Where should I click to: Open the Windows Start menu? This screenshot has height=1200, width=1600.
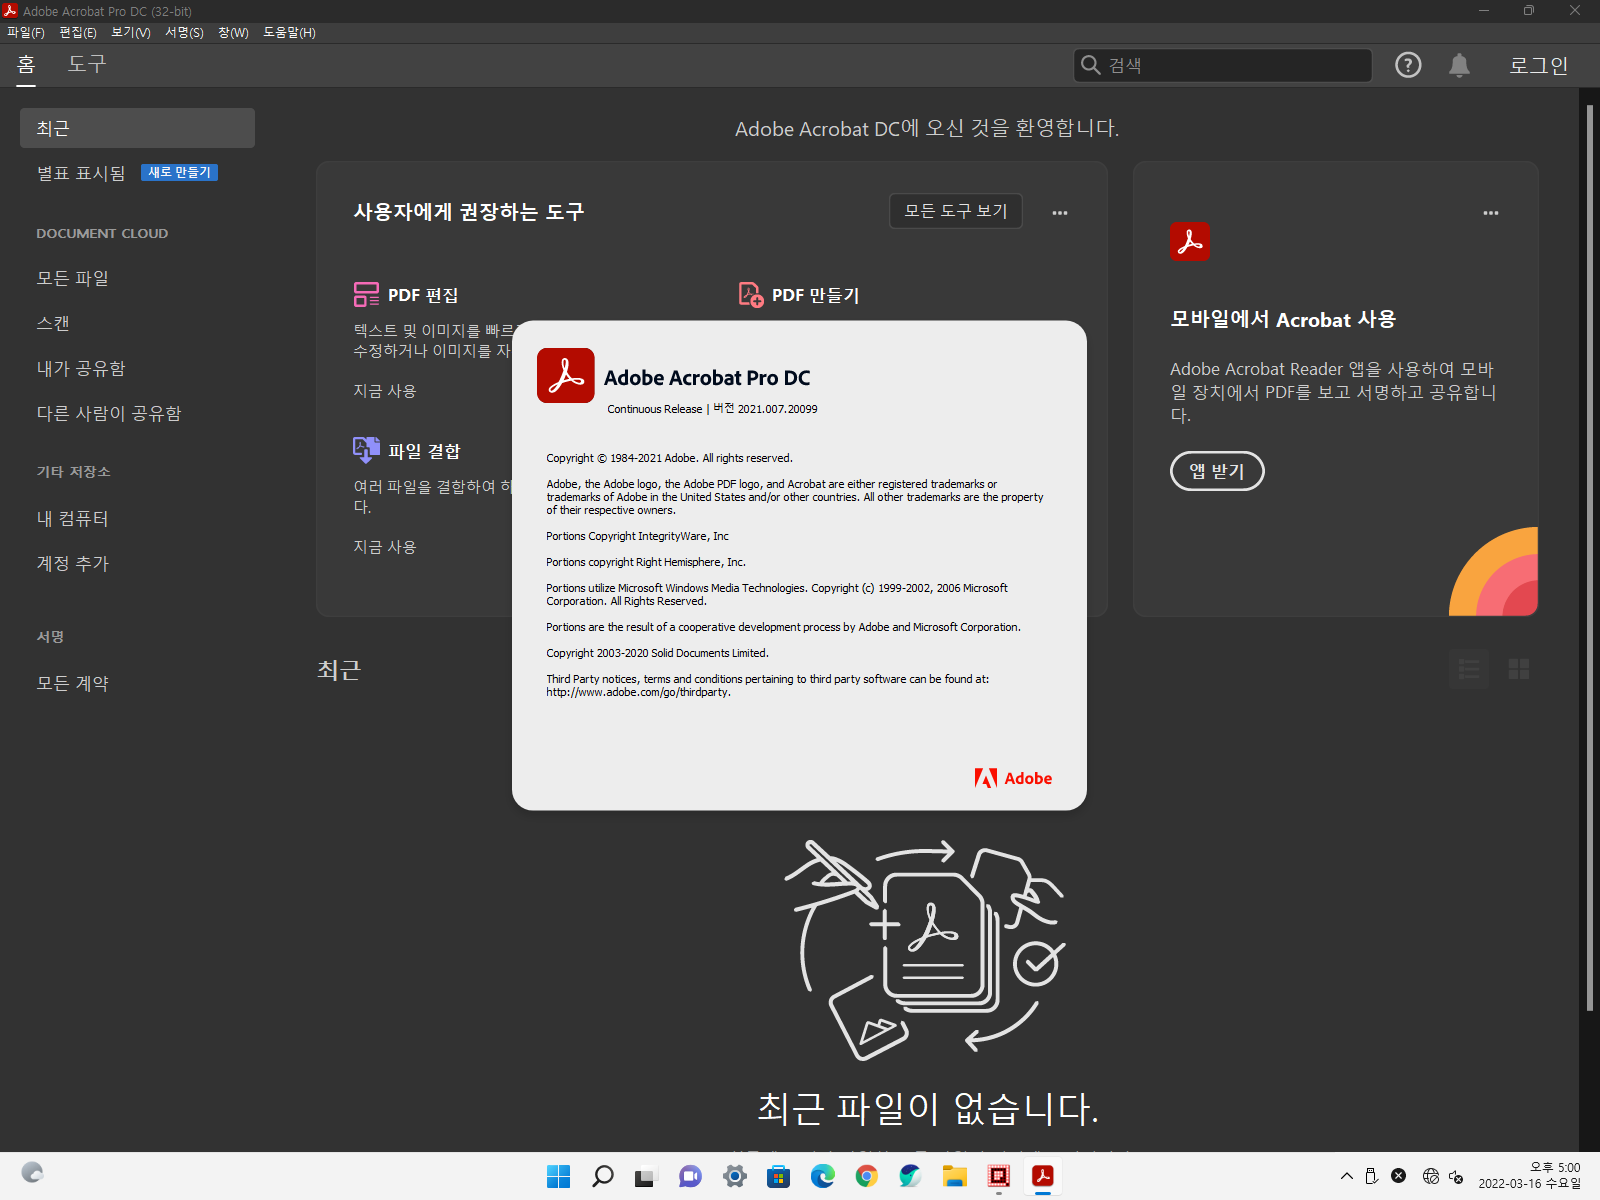pyautogui.click(x=558, y=1176)
